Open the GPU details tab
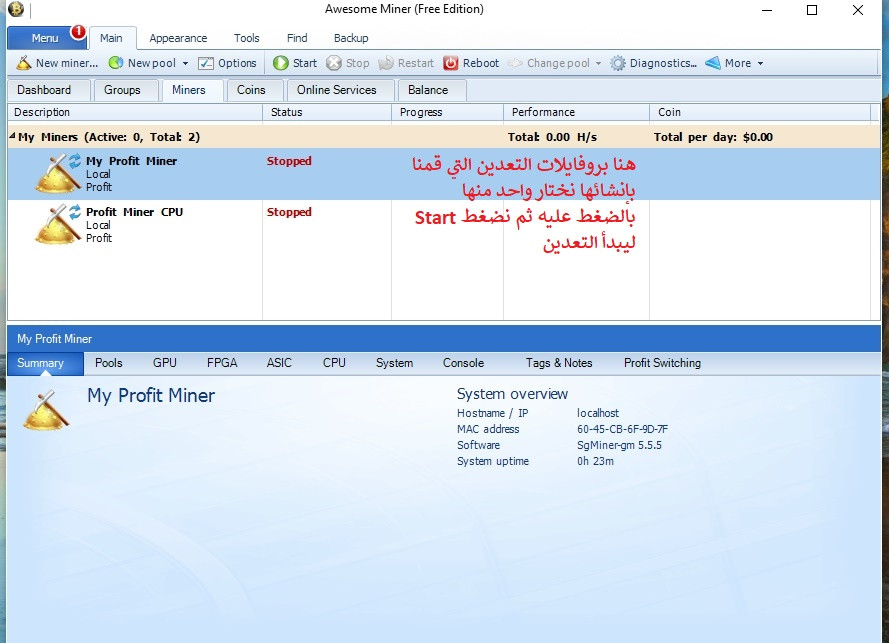This screenshot has height=643, width=889. (x=165, y=363)
